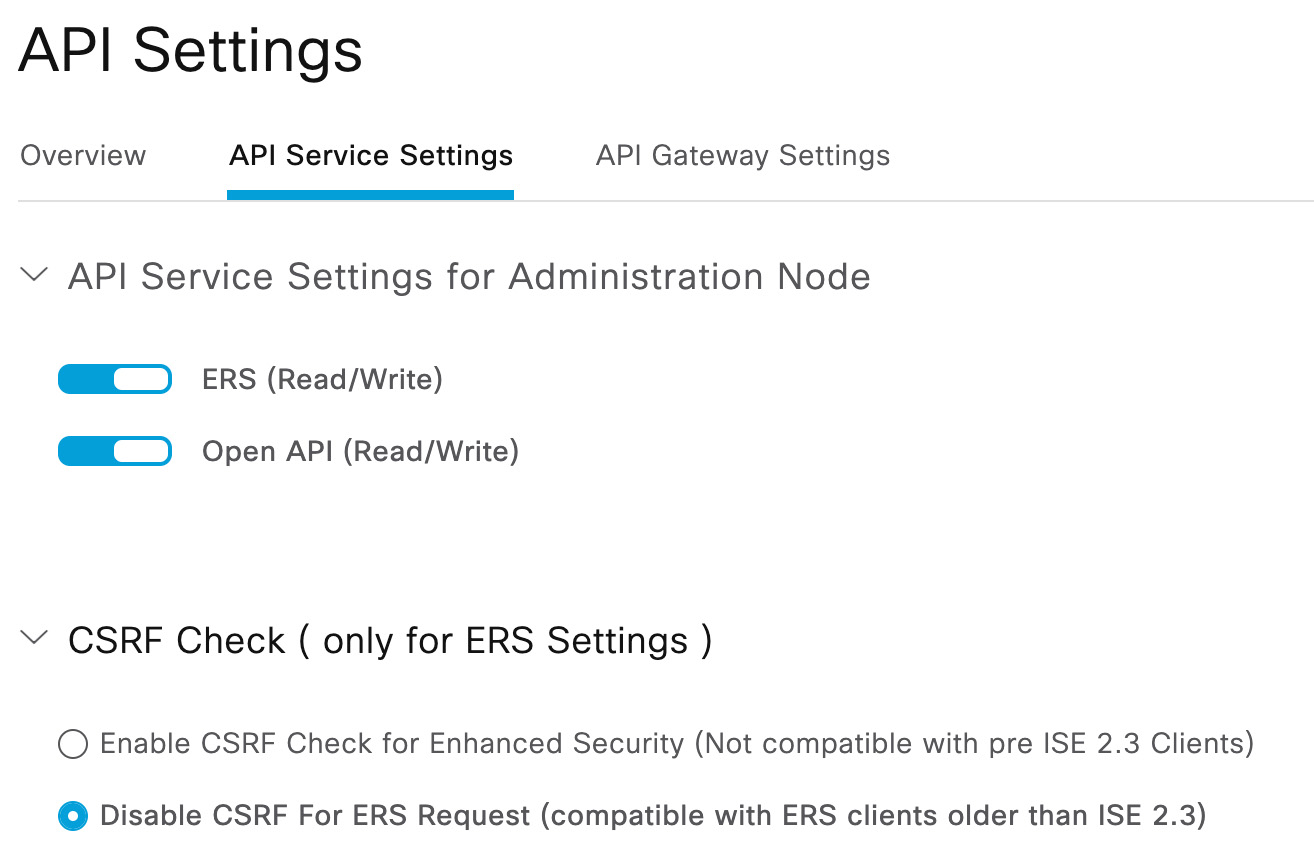Click the API Settings page title
1314x862 pixels.
point(190,50)
